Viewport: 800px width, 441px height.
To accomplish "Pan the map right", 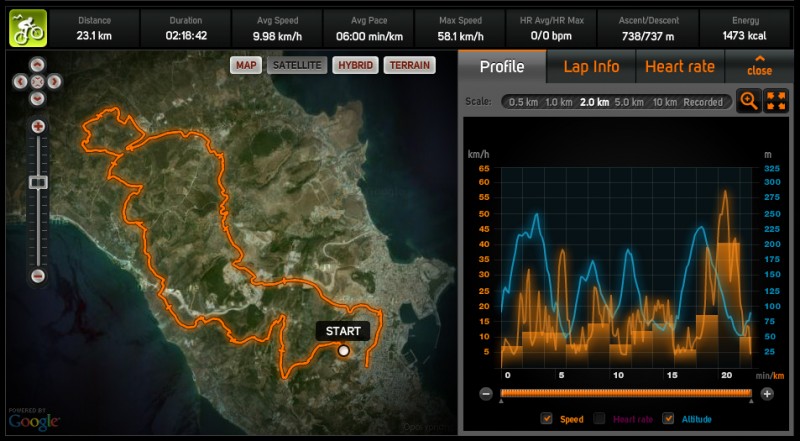I will pos(54,81).
